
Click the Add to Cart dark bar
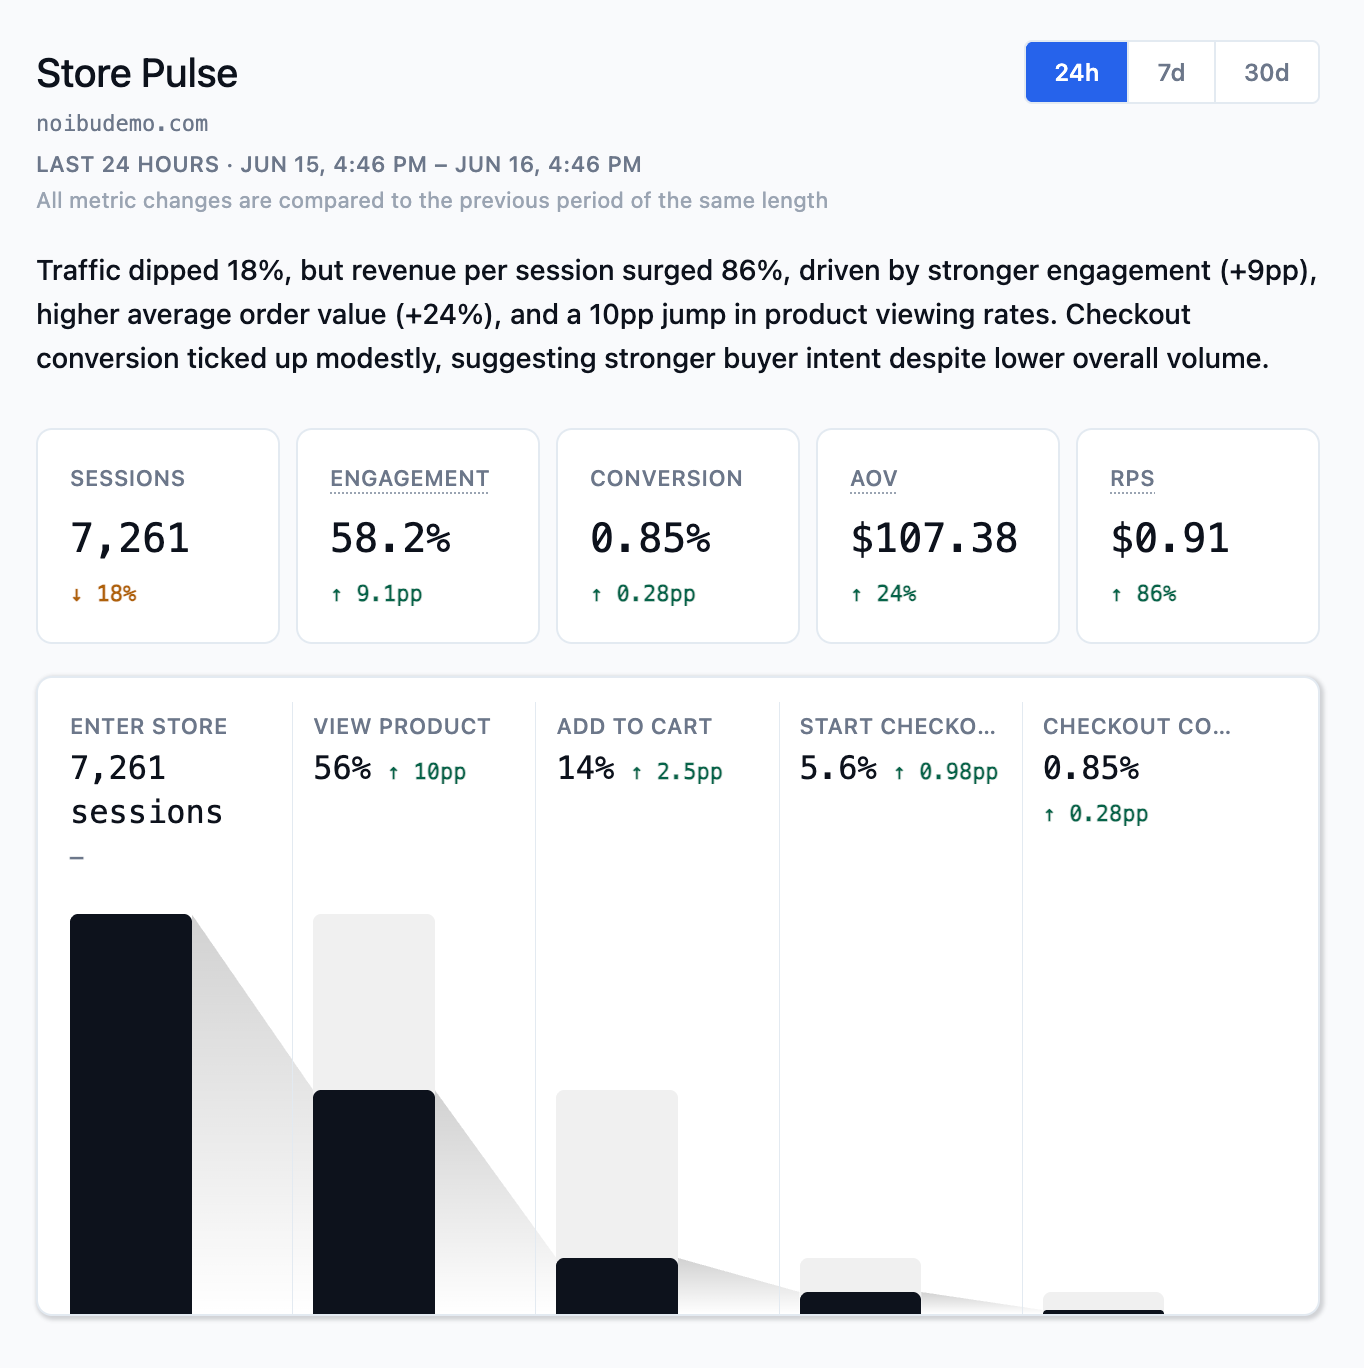(617, 1286)
